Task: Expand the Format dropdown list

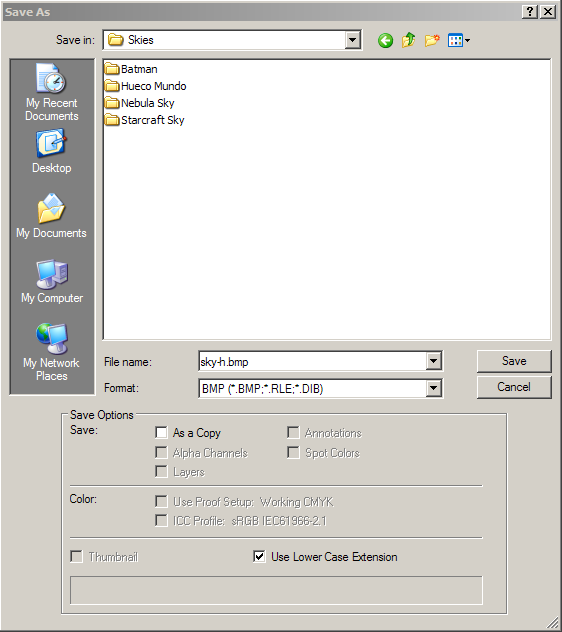Action: pyautogui.click(x=433, y=388)
